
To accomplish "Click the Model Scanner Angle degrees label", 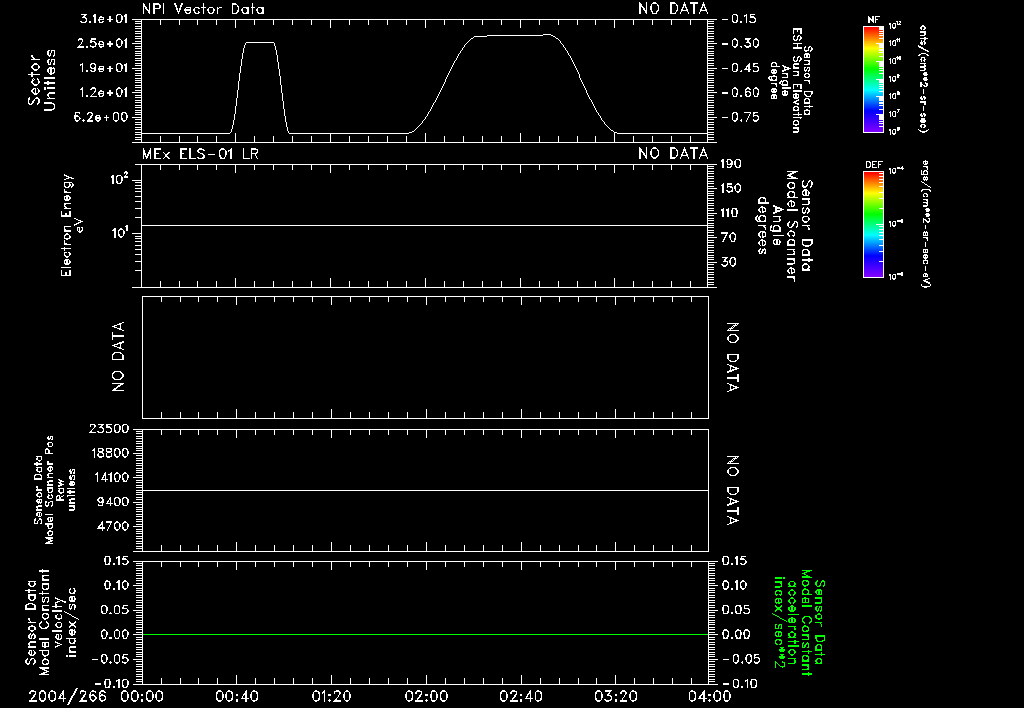I will click(784, 225).
